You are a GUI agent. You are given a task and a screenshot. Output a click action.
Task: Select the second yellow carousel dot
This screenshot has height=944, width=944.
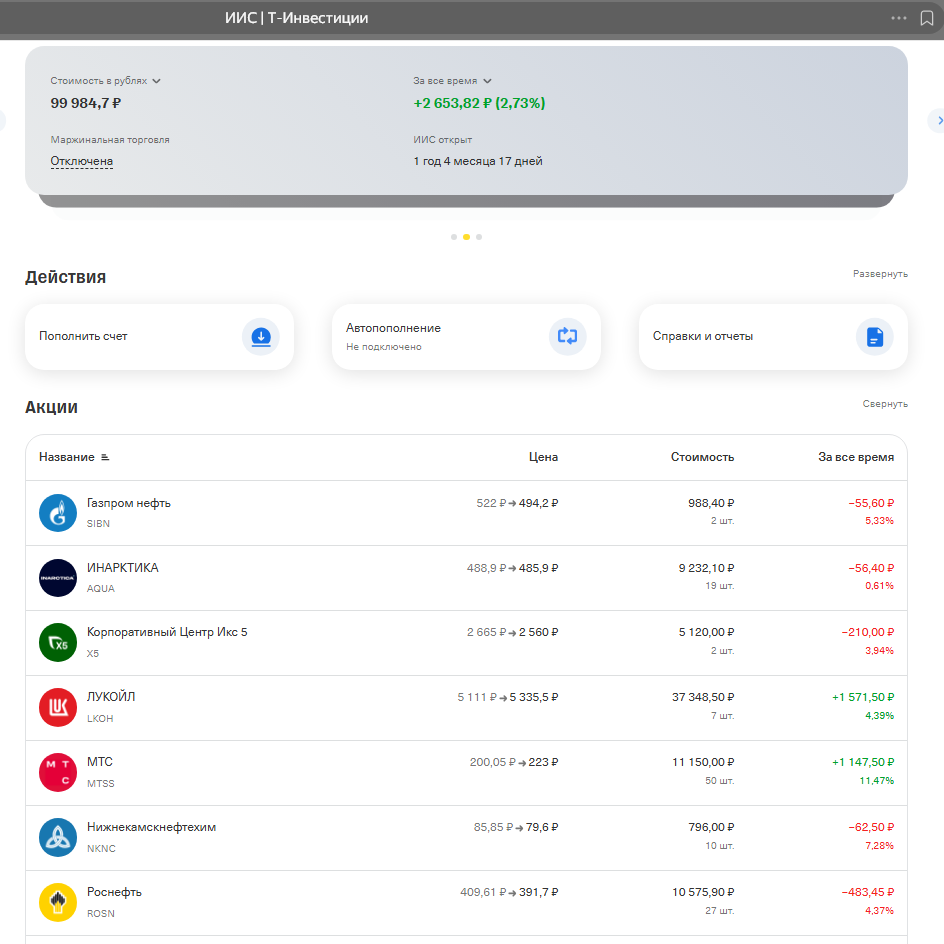pyautogui.click(x=467, y=237)
